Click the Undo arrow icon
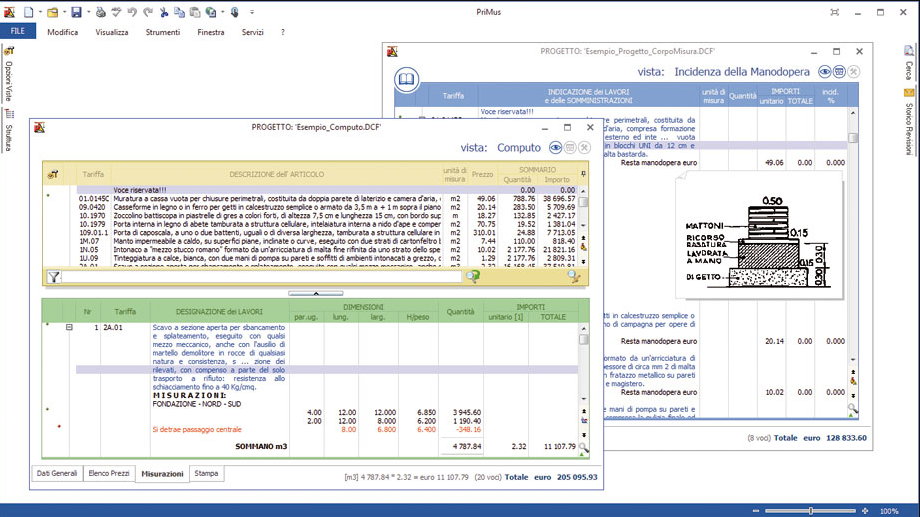Image resolution: width=920 pixels, height=517 pixels. coord(133,12)
